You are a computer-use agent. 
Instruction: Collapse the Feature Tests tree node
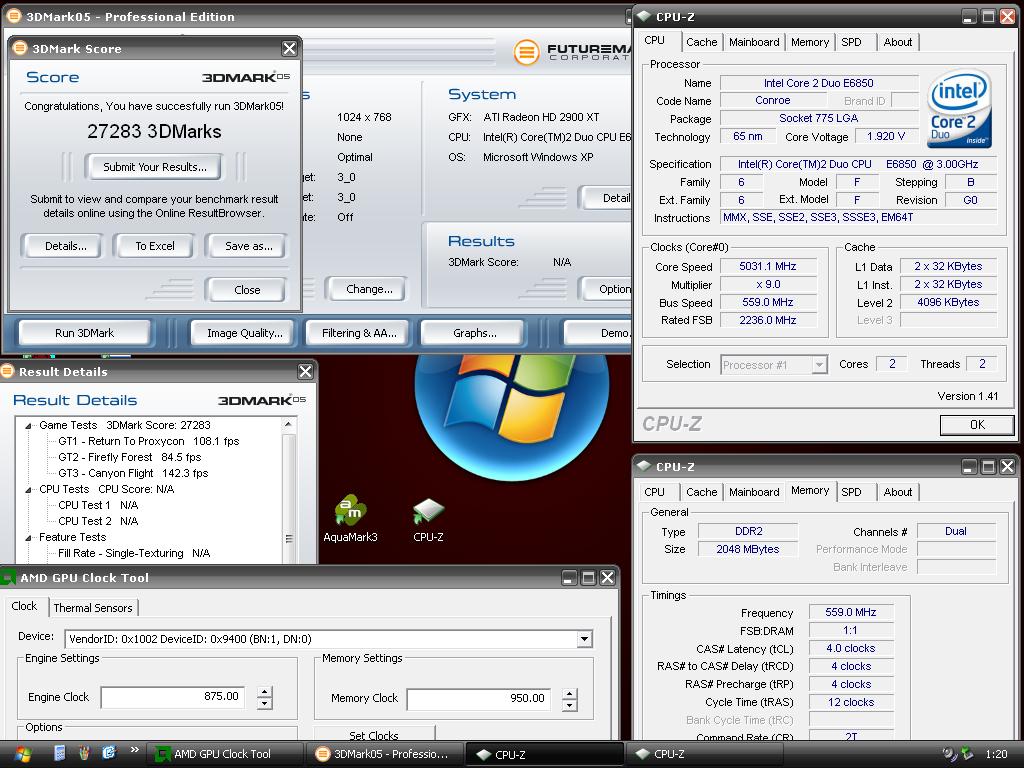pyautogui.click(x=28, y=537)
